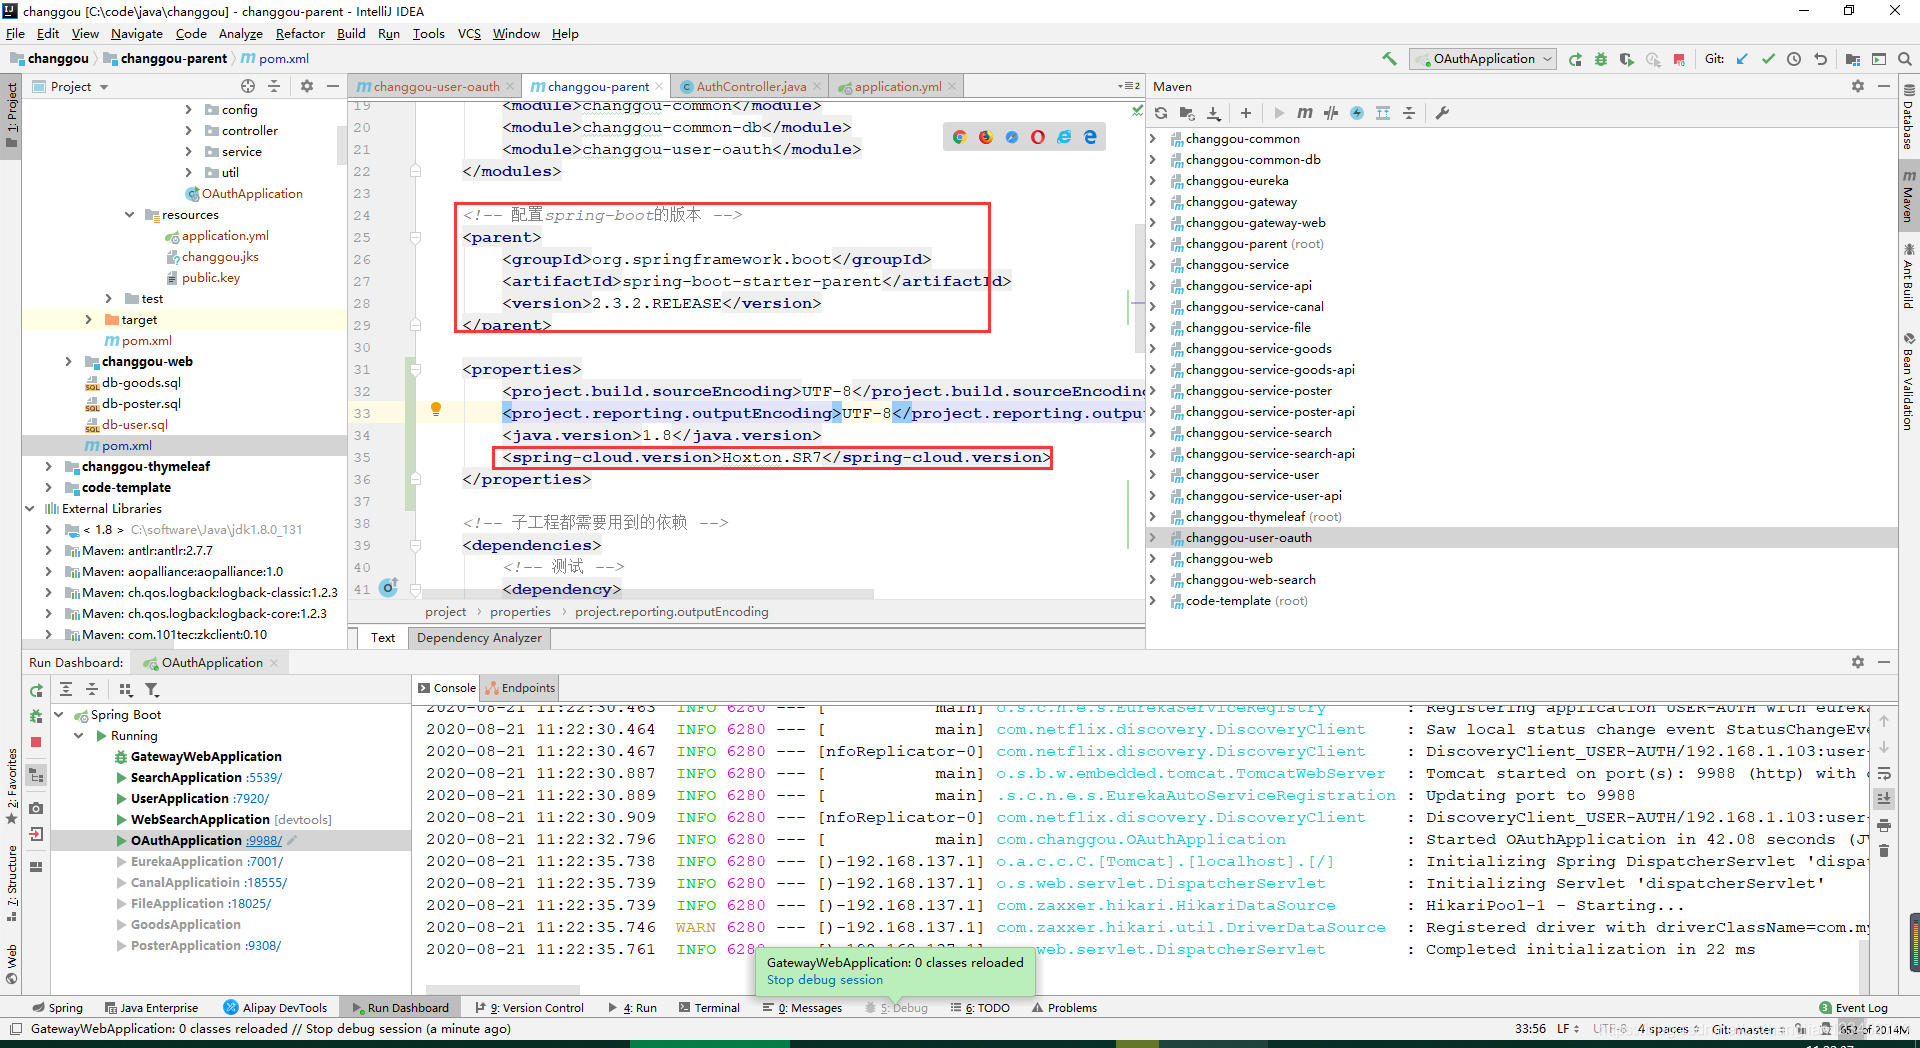
Task: Debug OAuthApplication with the bug icon
Action: pos(1601,59)
